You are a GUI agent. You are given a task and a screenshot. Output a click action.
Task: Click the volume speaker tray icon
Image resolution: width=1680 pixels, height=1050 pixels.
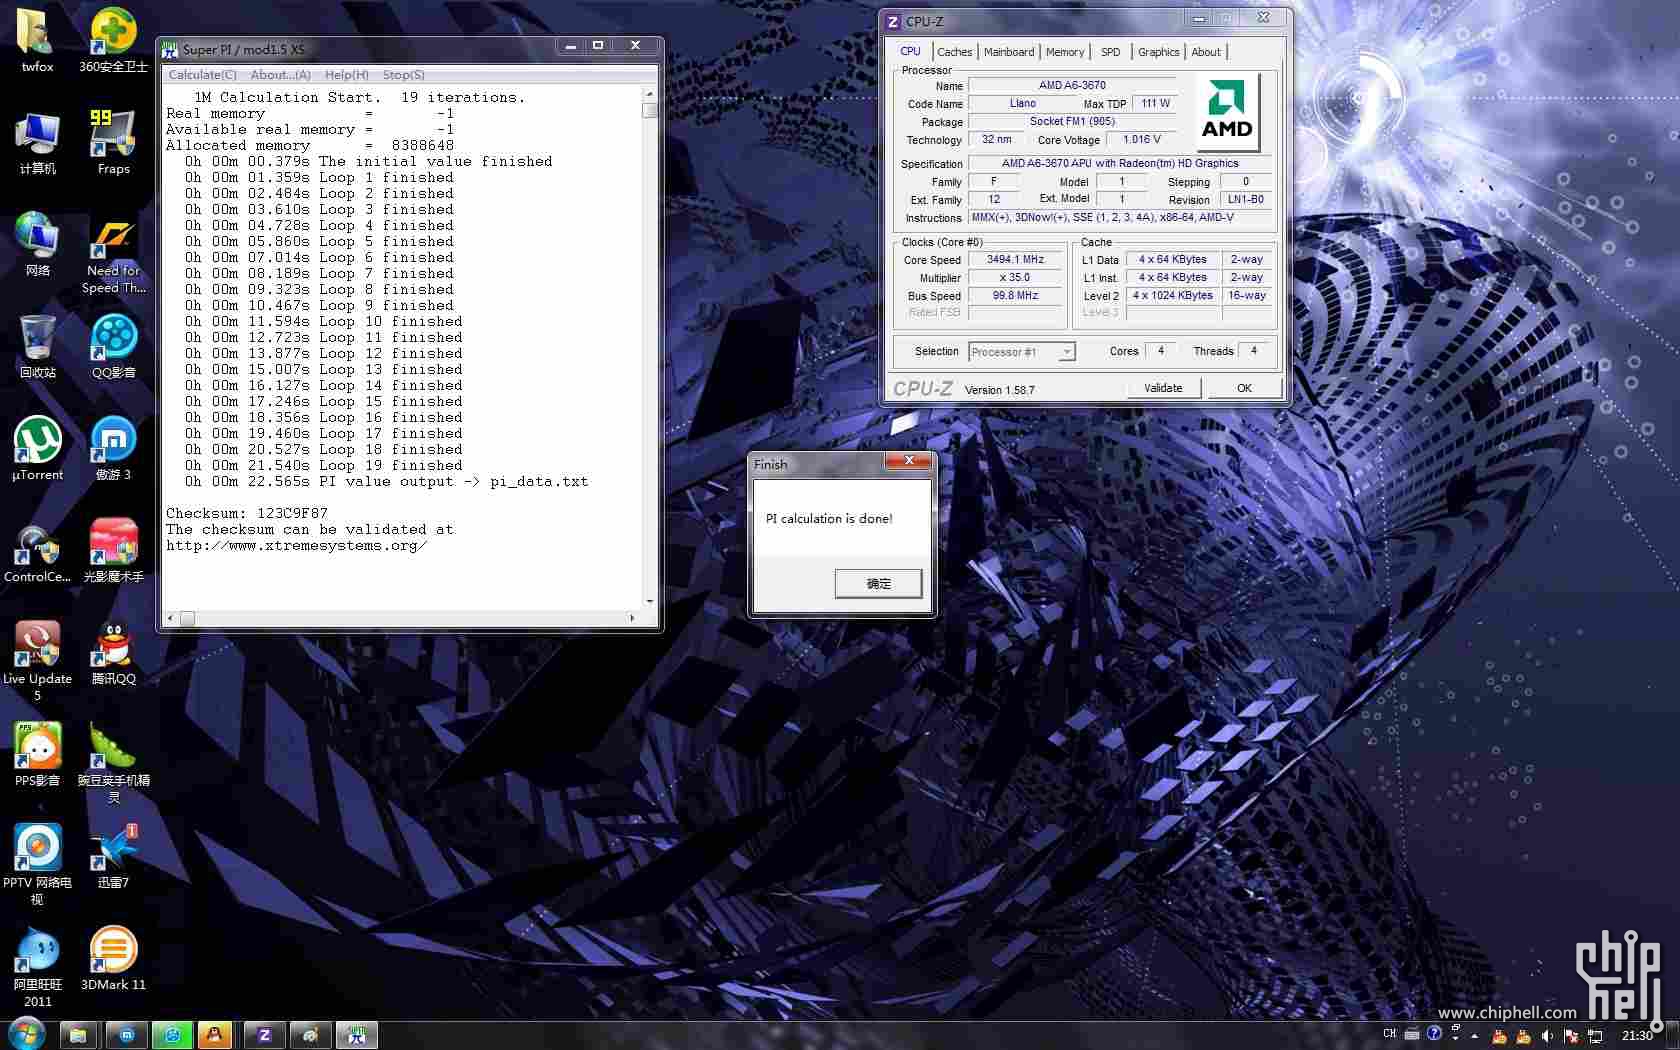[1547, 1035]
